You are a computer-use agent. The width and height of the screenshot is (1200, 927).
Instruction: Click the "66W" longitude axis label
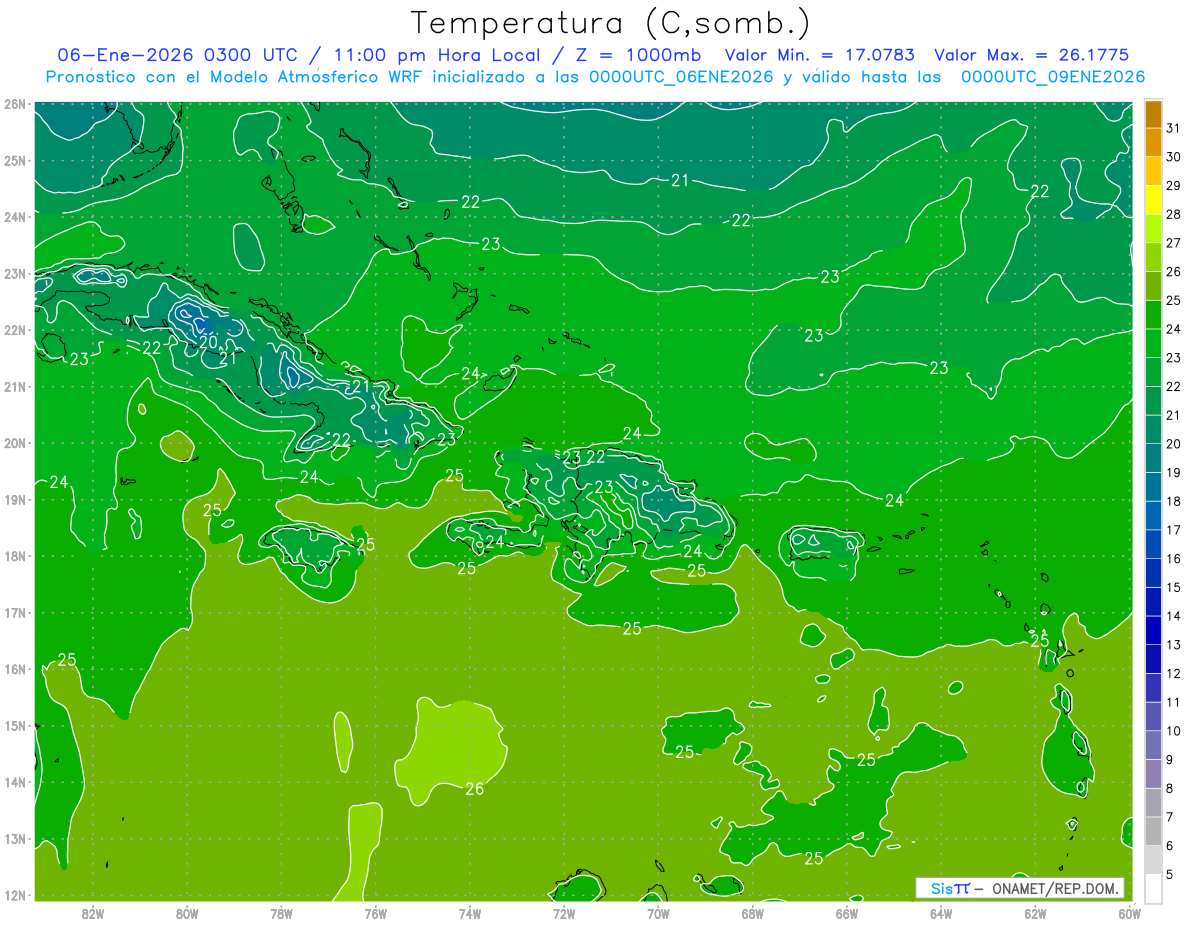846,912
